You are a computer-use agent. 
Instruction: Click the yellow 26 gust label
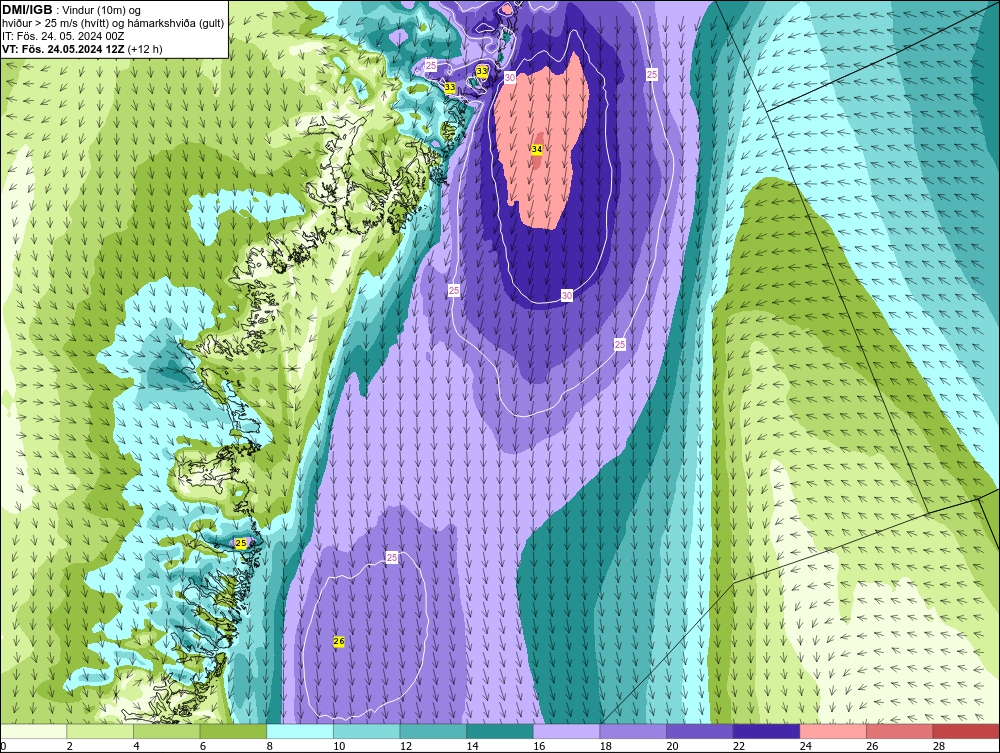pos(339,641)
